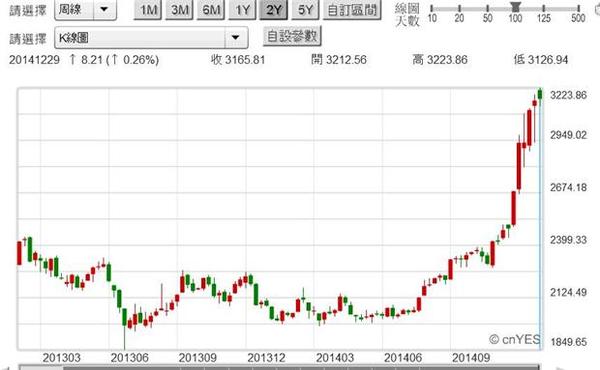Click the latest green candlestick at chart top
The height and width of the screenshot is (370, 600).
tap(540, 94)
